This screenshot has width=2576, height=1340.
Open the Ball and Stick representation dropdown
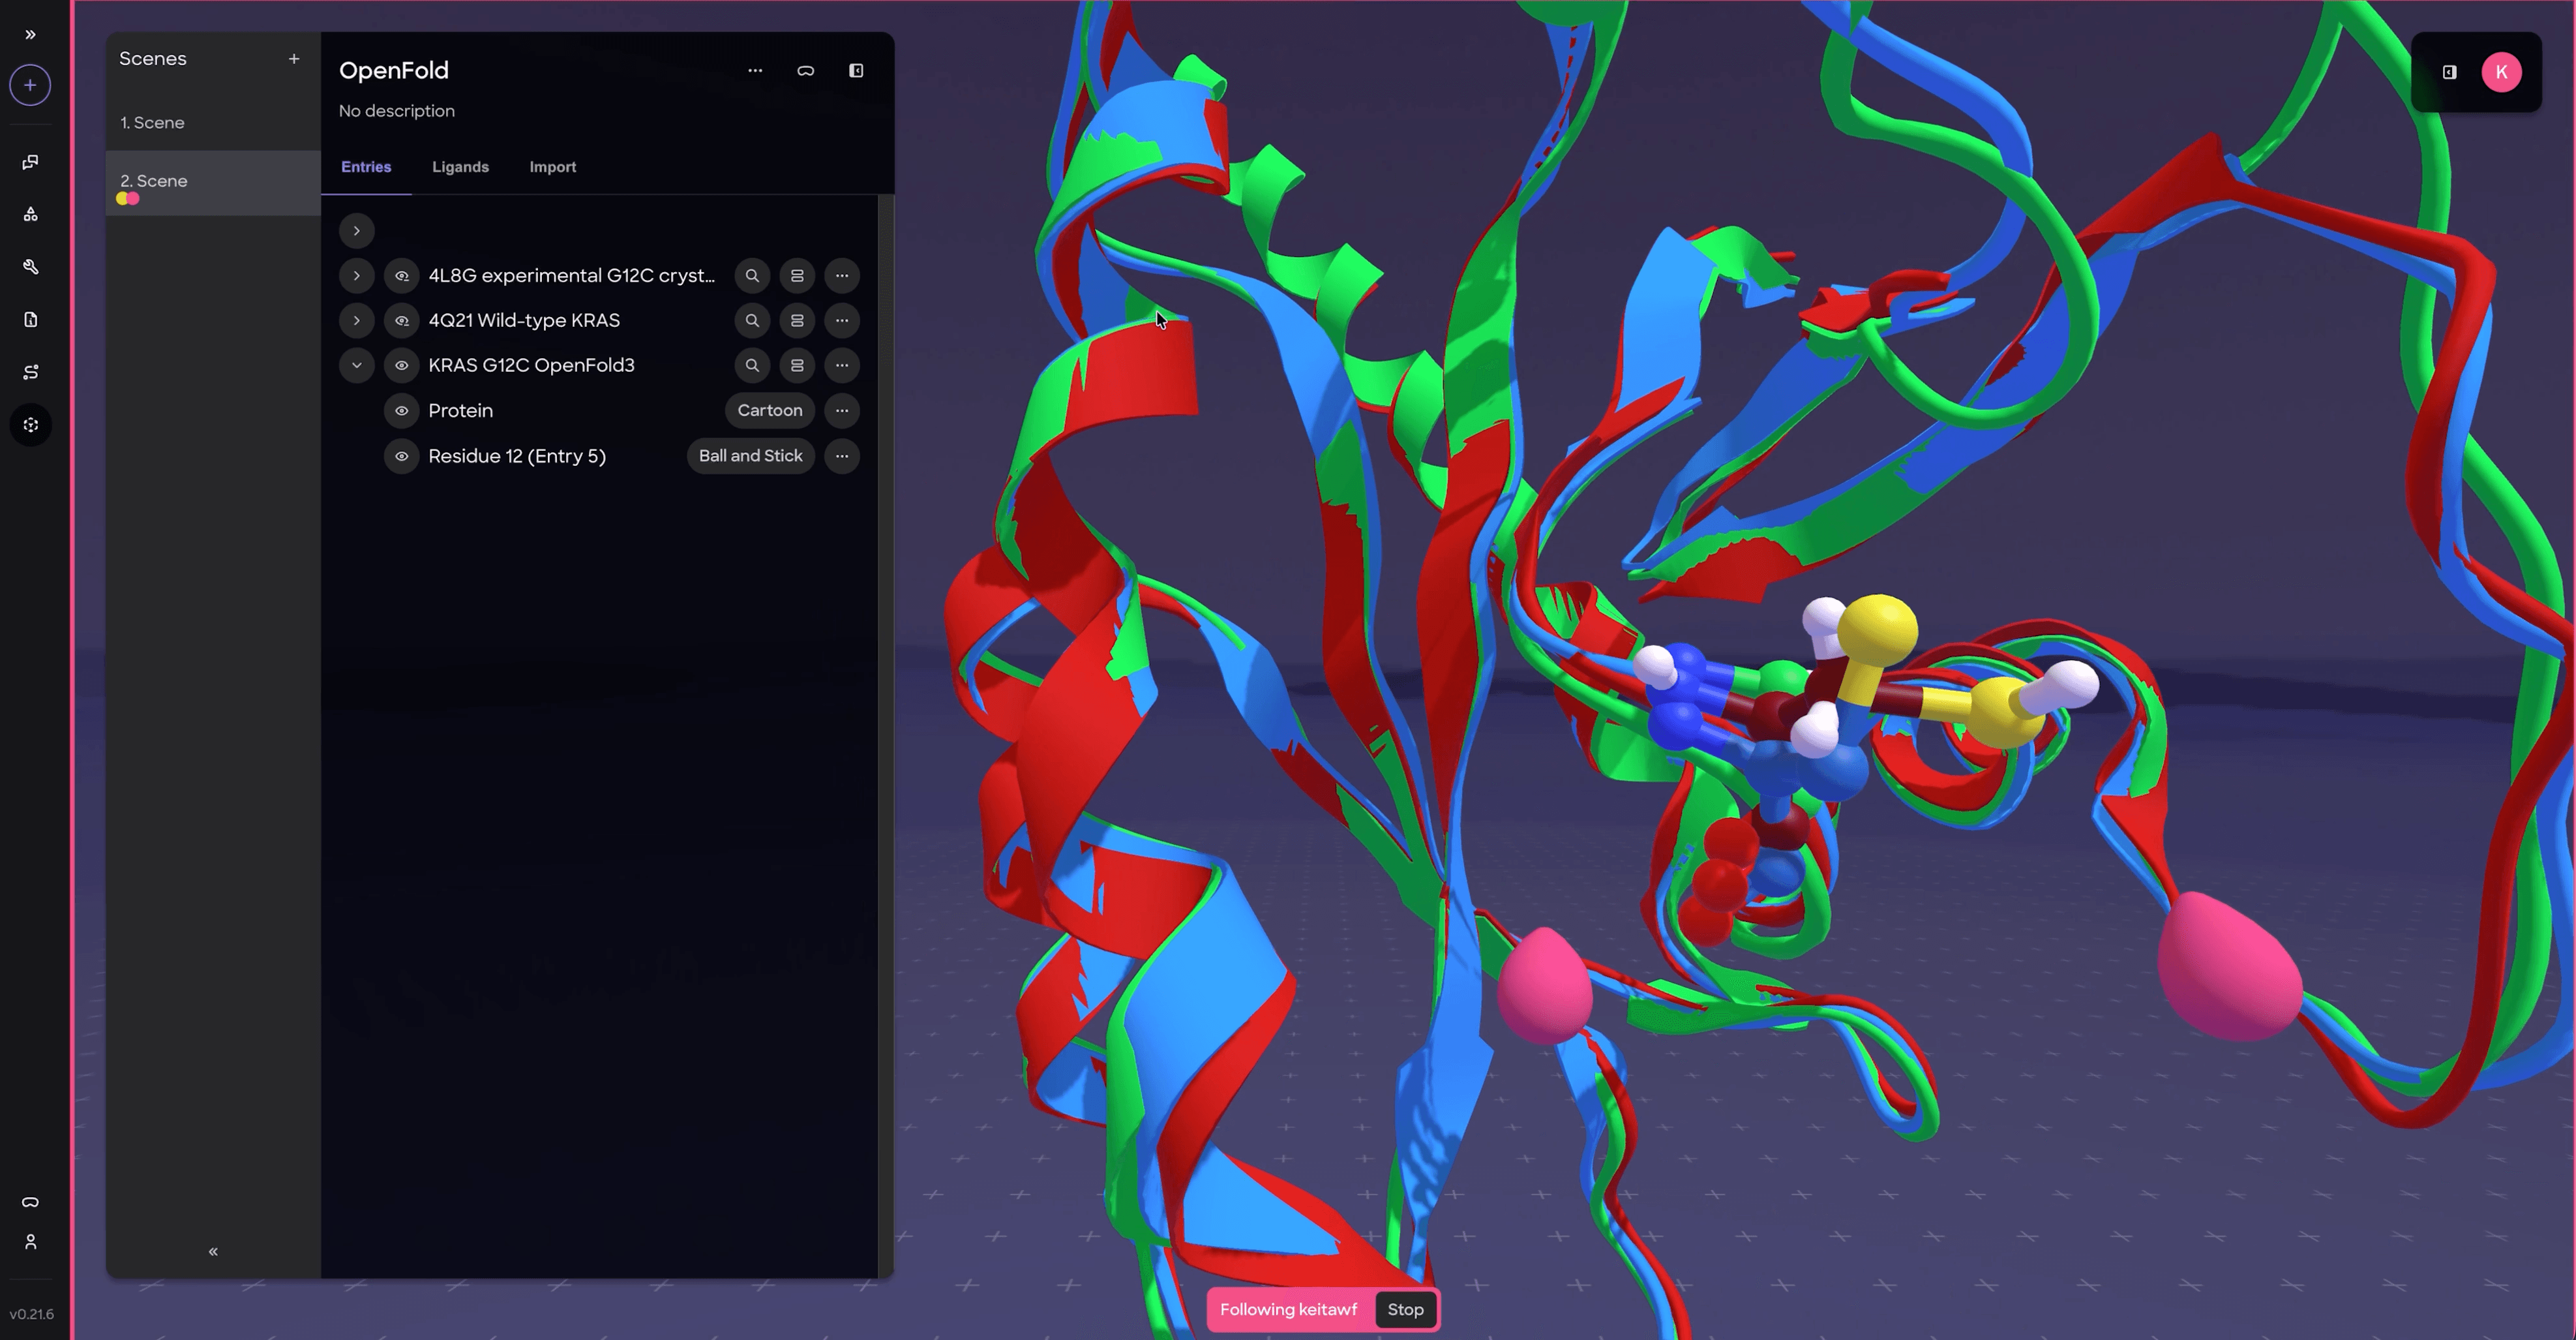click(750, 456)
